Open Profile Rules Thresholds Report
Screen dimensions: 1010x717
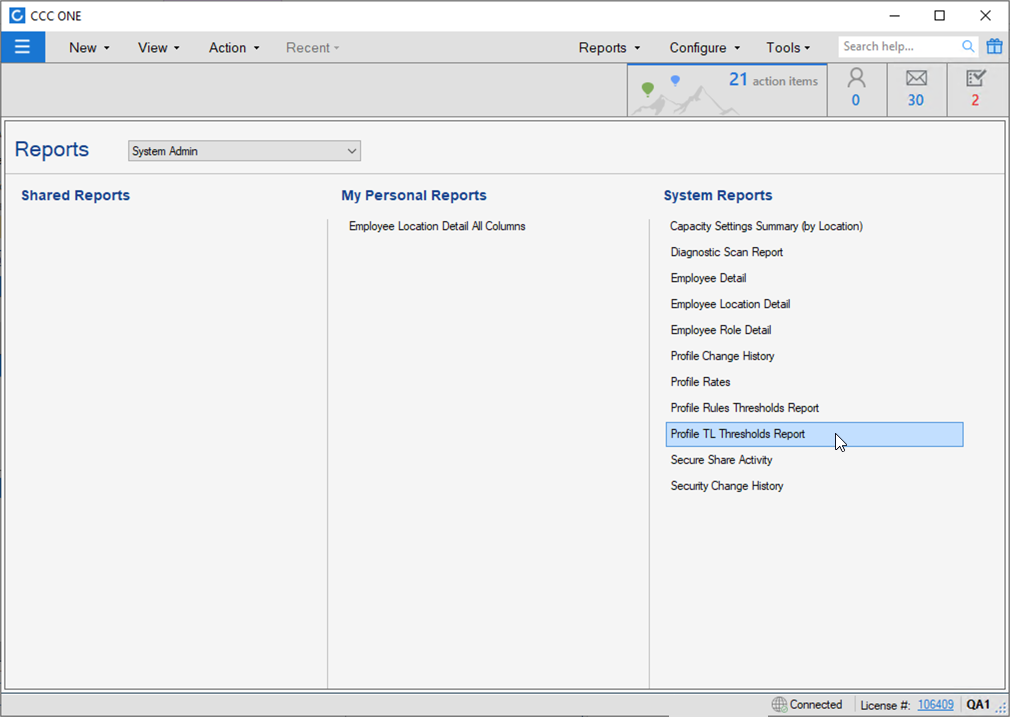coord(745,408)
